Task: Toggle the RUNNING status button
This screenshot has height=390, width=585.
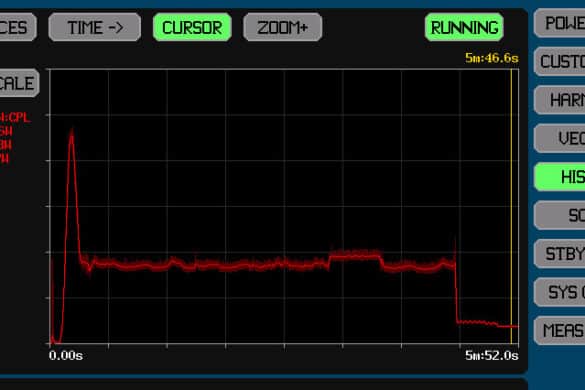Action: (464, 27)
